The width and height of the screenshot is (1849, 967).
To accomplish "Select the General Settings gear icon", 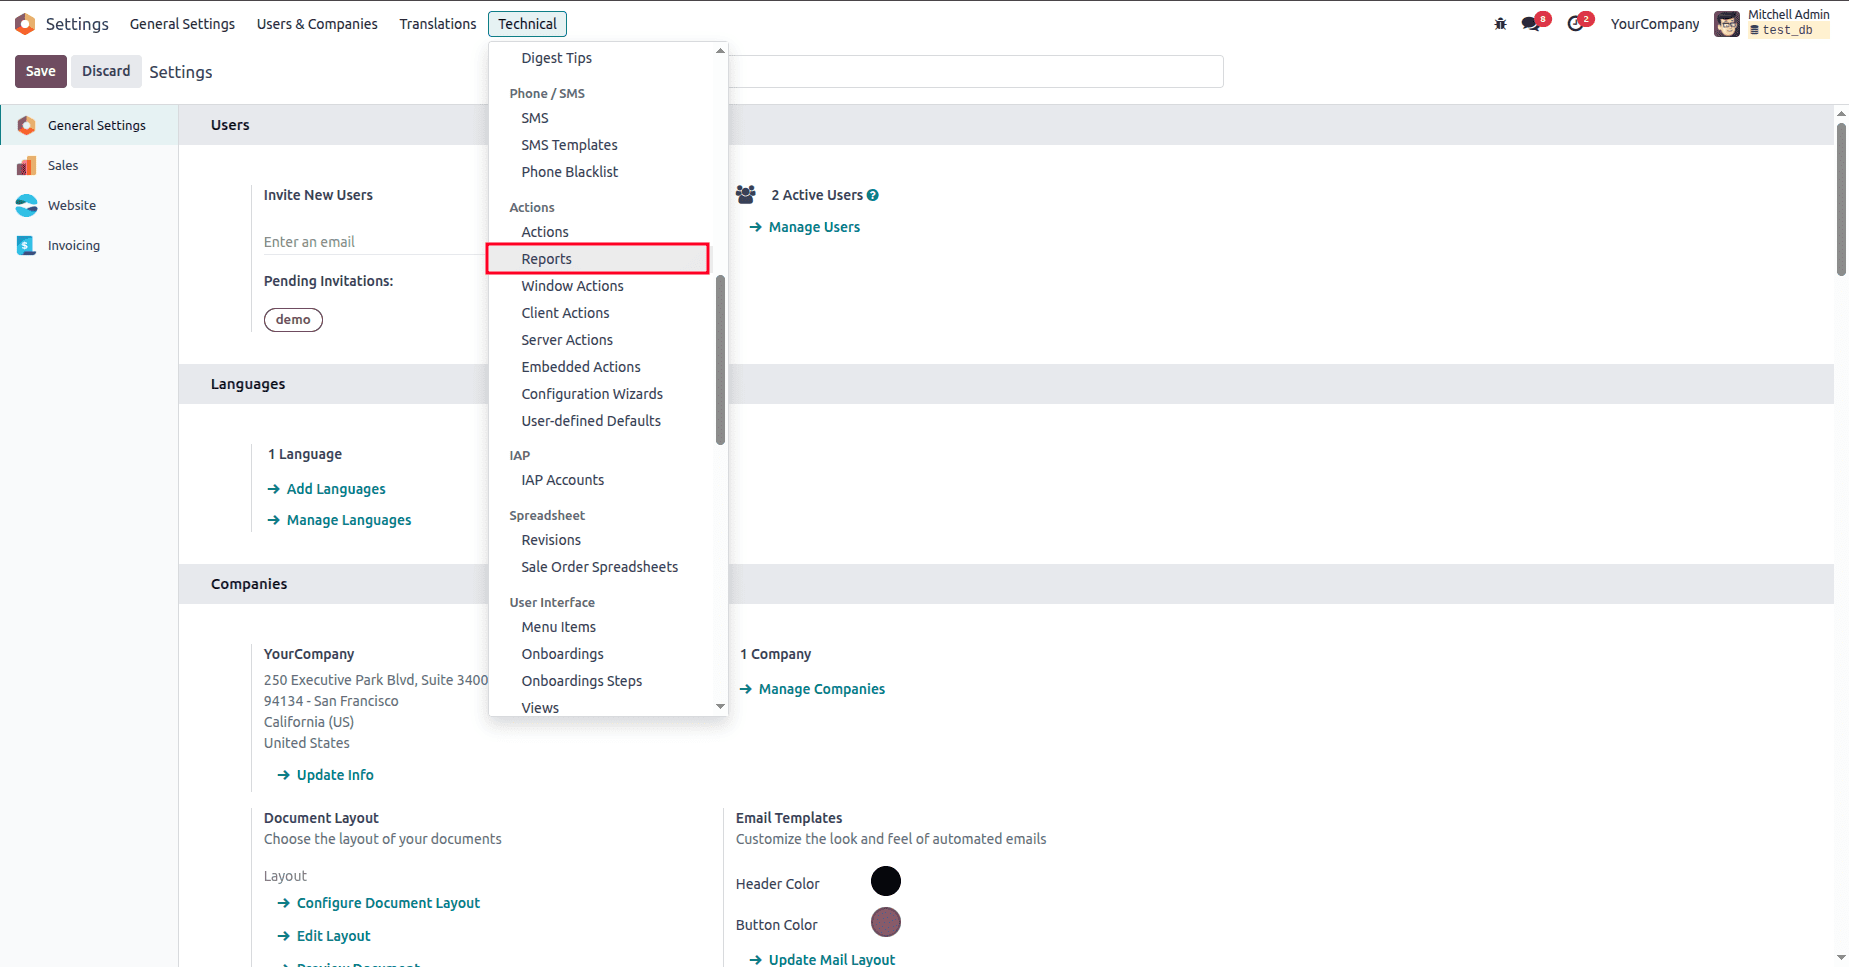I will (x=26, y=125).
